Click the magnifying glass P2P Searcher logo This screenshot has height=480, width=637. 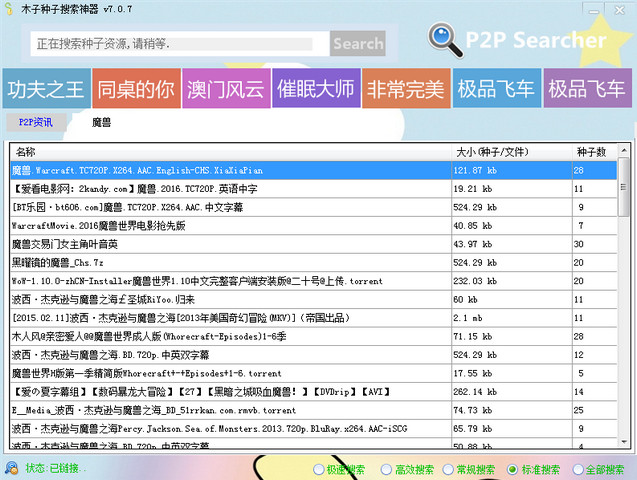click(x=445, y=40)
